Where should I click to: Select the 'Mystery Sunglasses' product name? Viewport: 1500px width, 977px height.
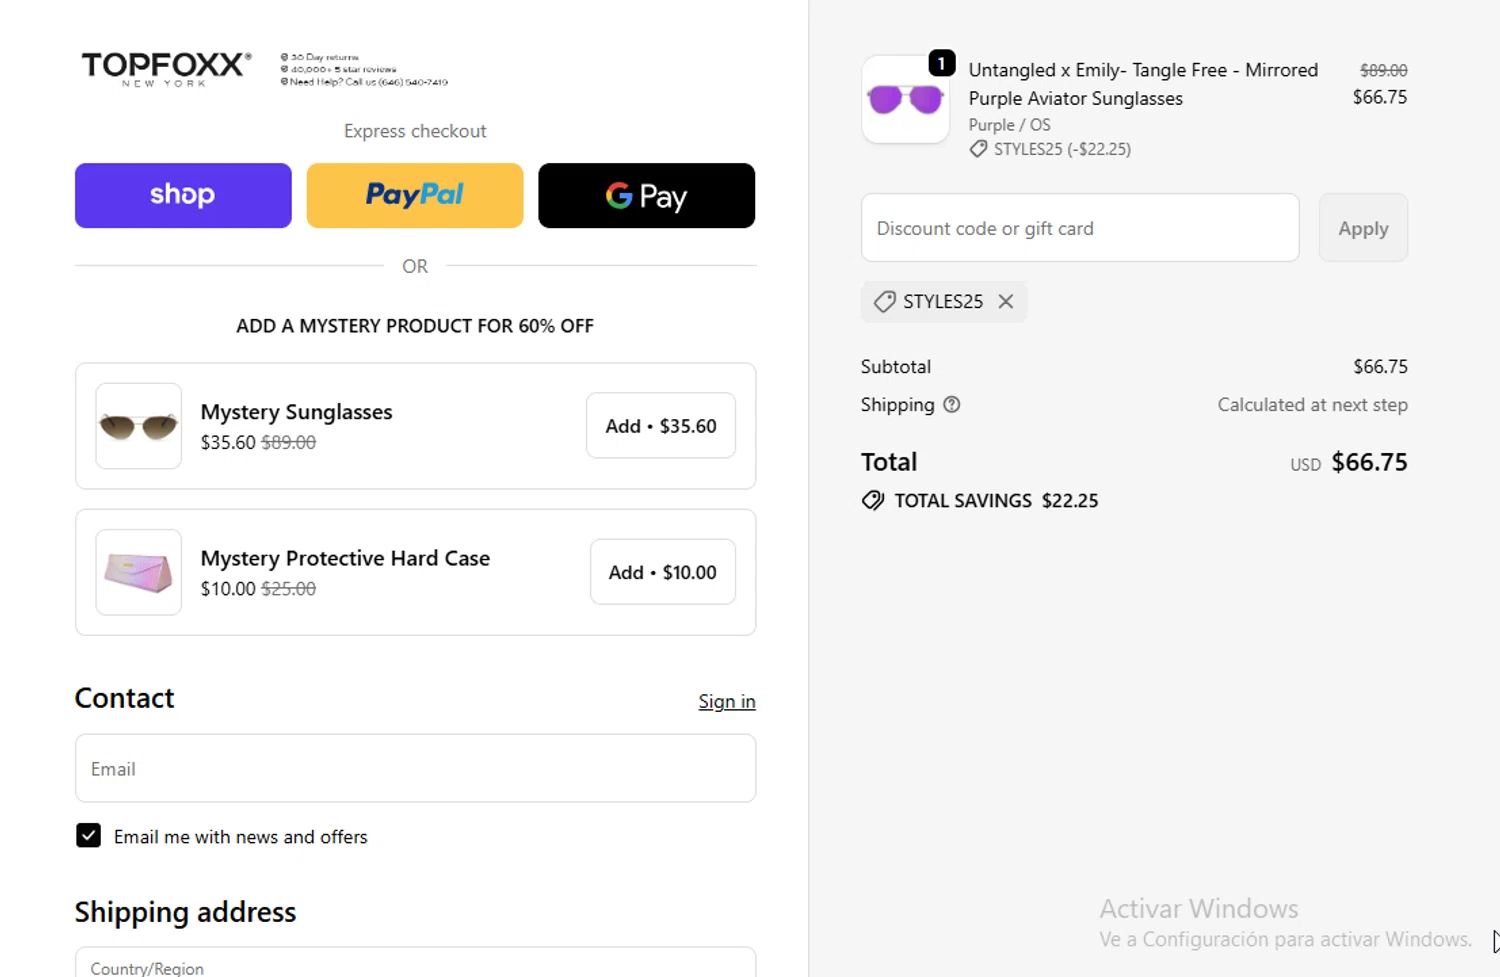(x=296, y=412)
